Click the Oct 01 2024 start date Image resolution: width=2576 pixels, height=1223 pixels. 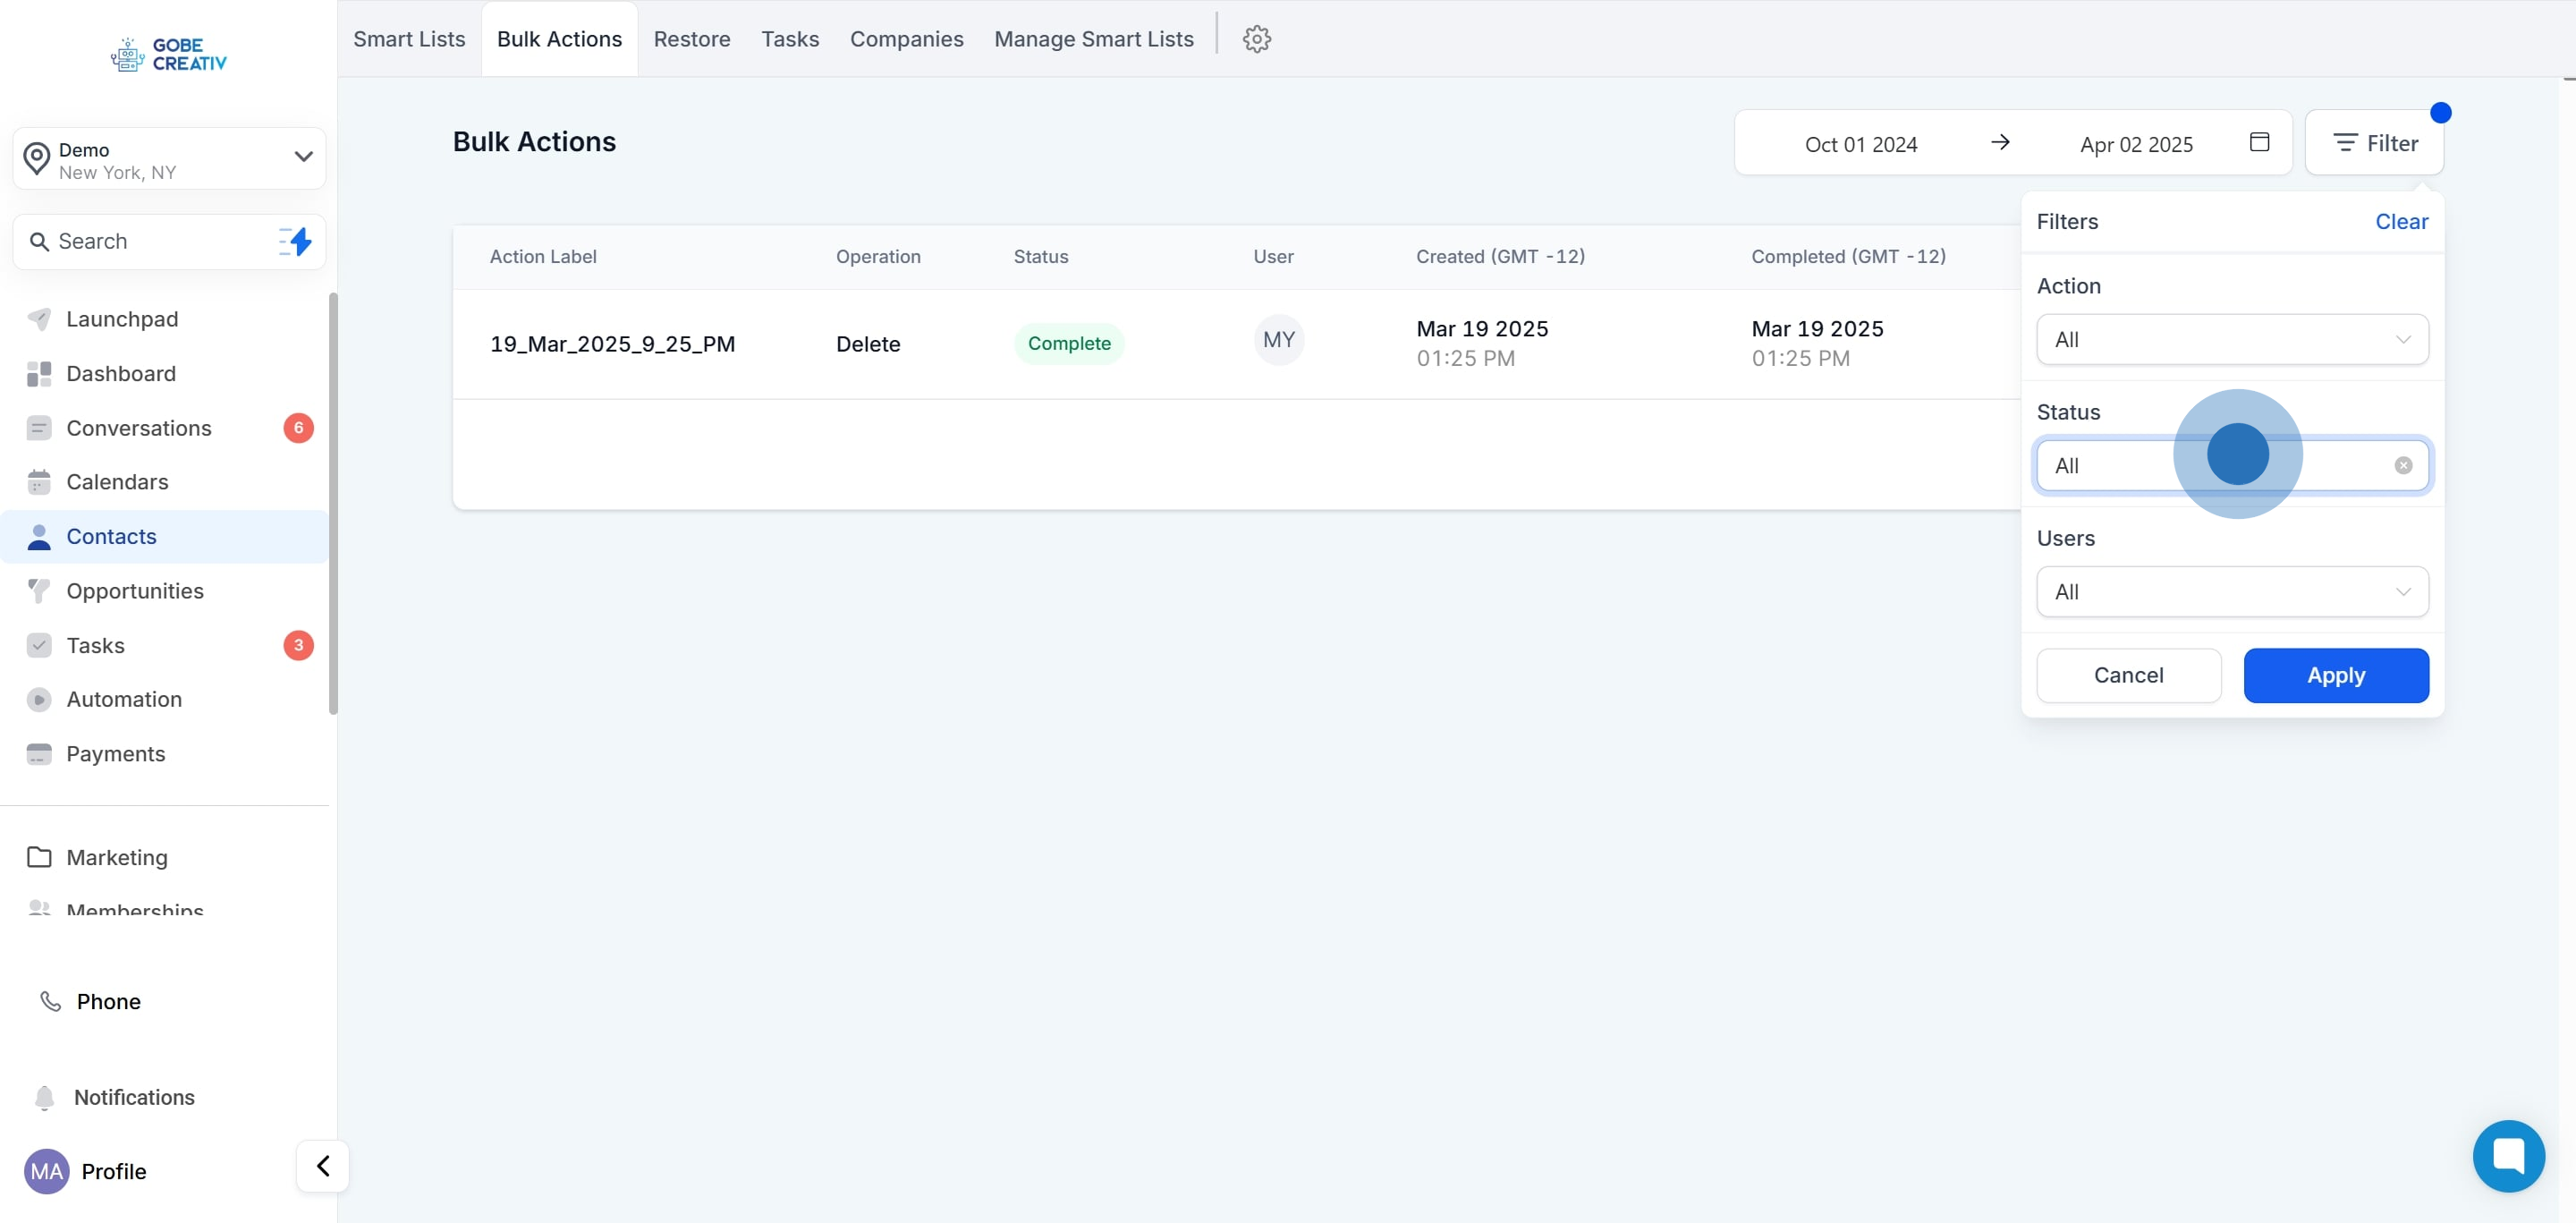click(x=1860, y=144)
